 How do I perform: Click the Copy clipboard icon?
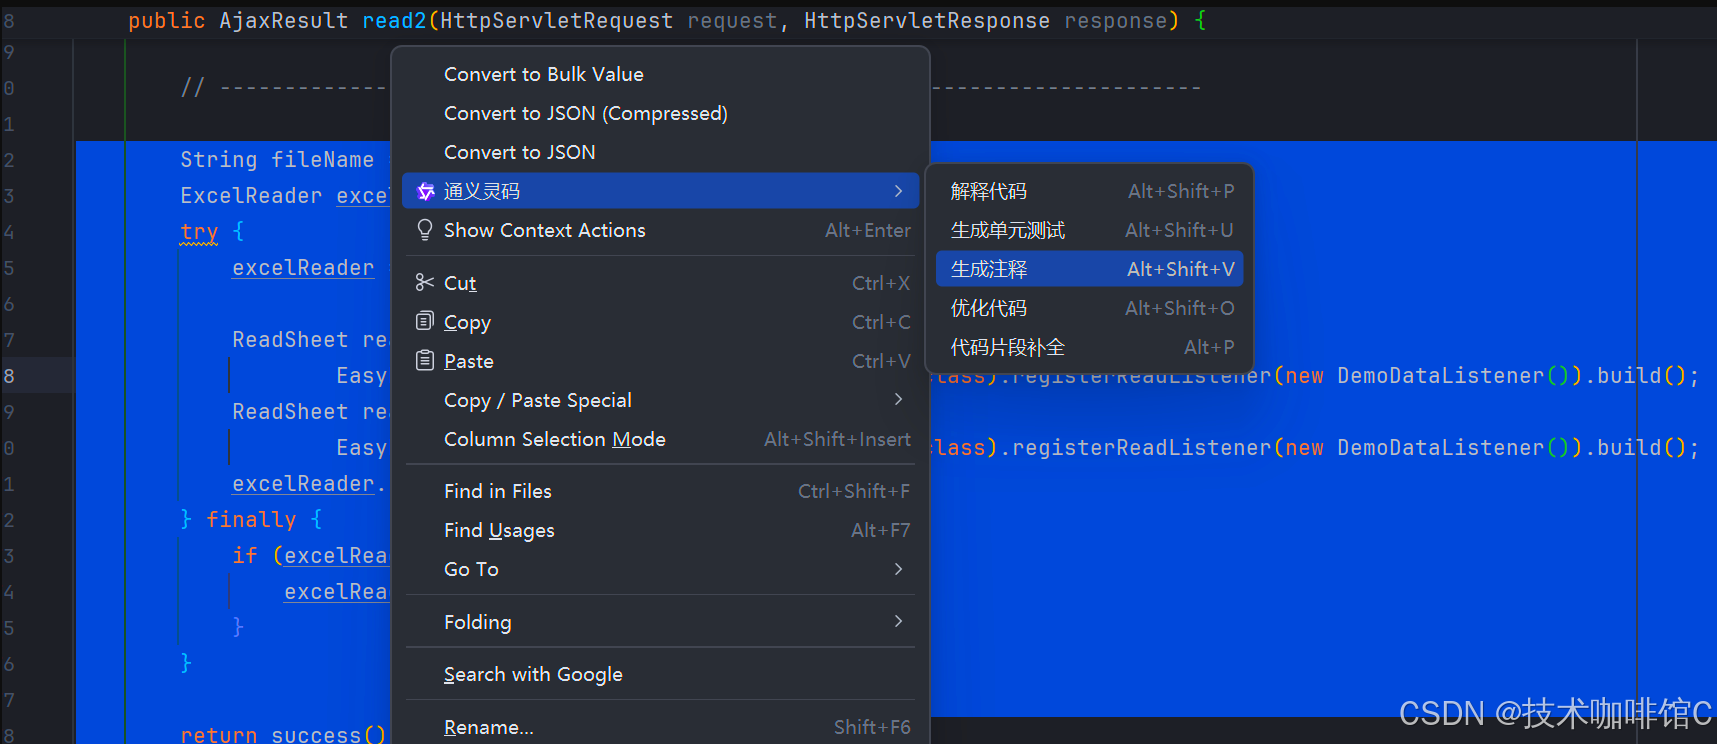(425, 321)
